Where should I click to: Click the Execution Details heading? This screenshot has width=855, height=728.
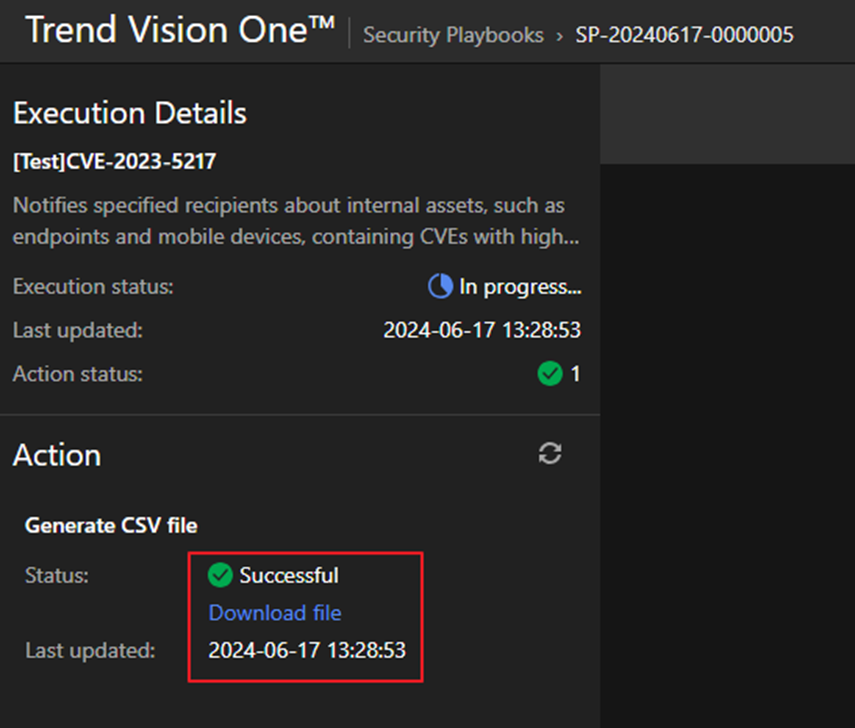click(130, 113)
